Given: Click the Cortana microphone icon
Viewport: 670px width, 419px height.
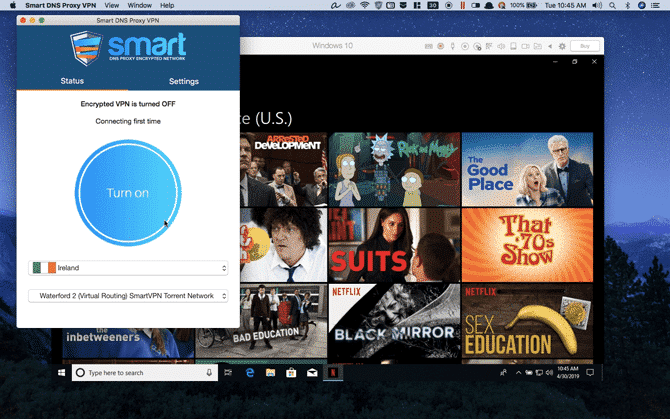Looking at the screenshot, I should pyautogui.click(x=209, y=372).
